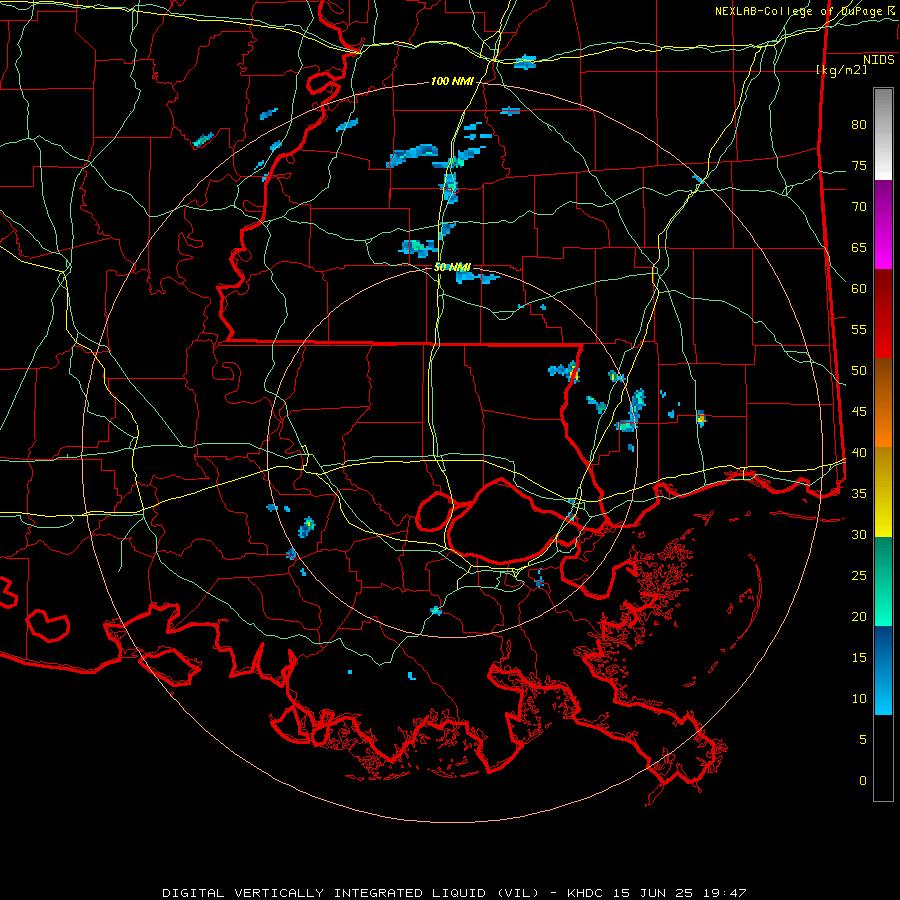Click the scale value 80

click(859, 125)
